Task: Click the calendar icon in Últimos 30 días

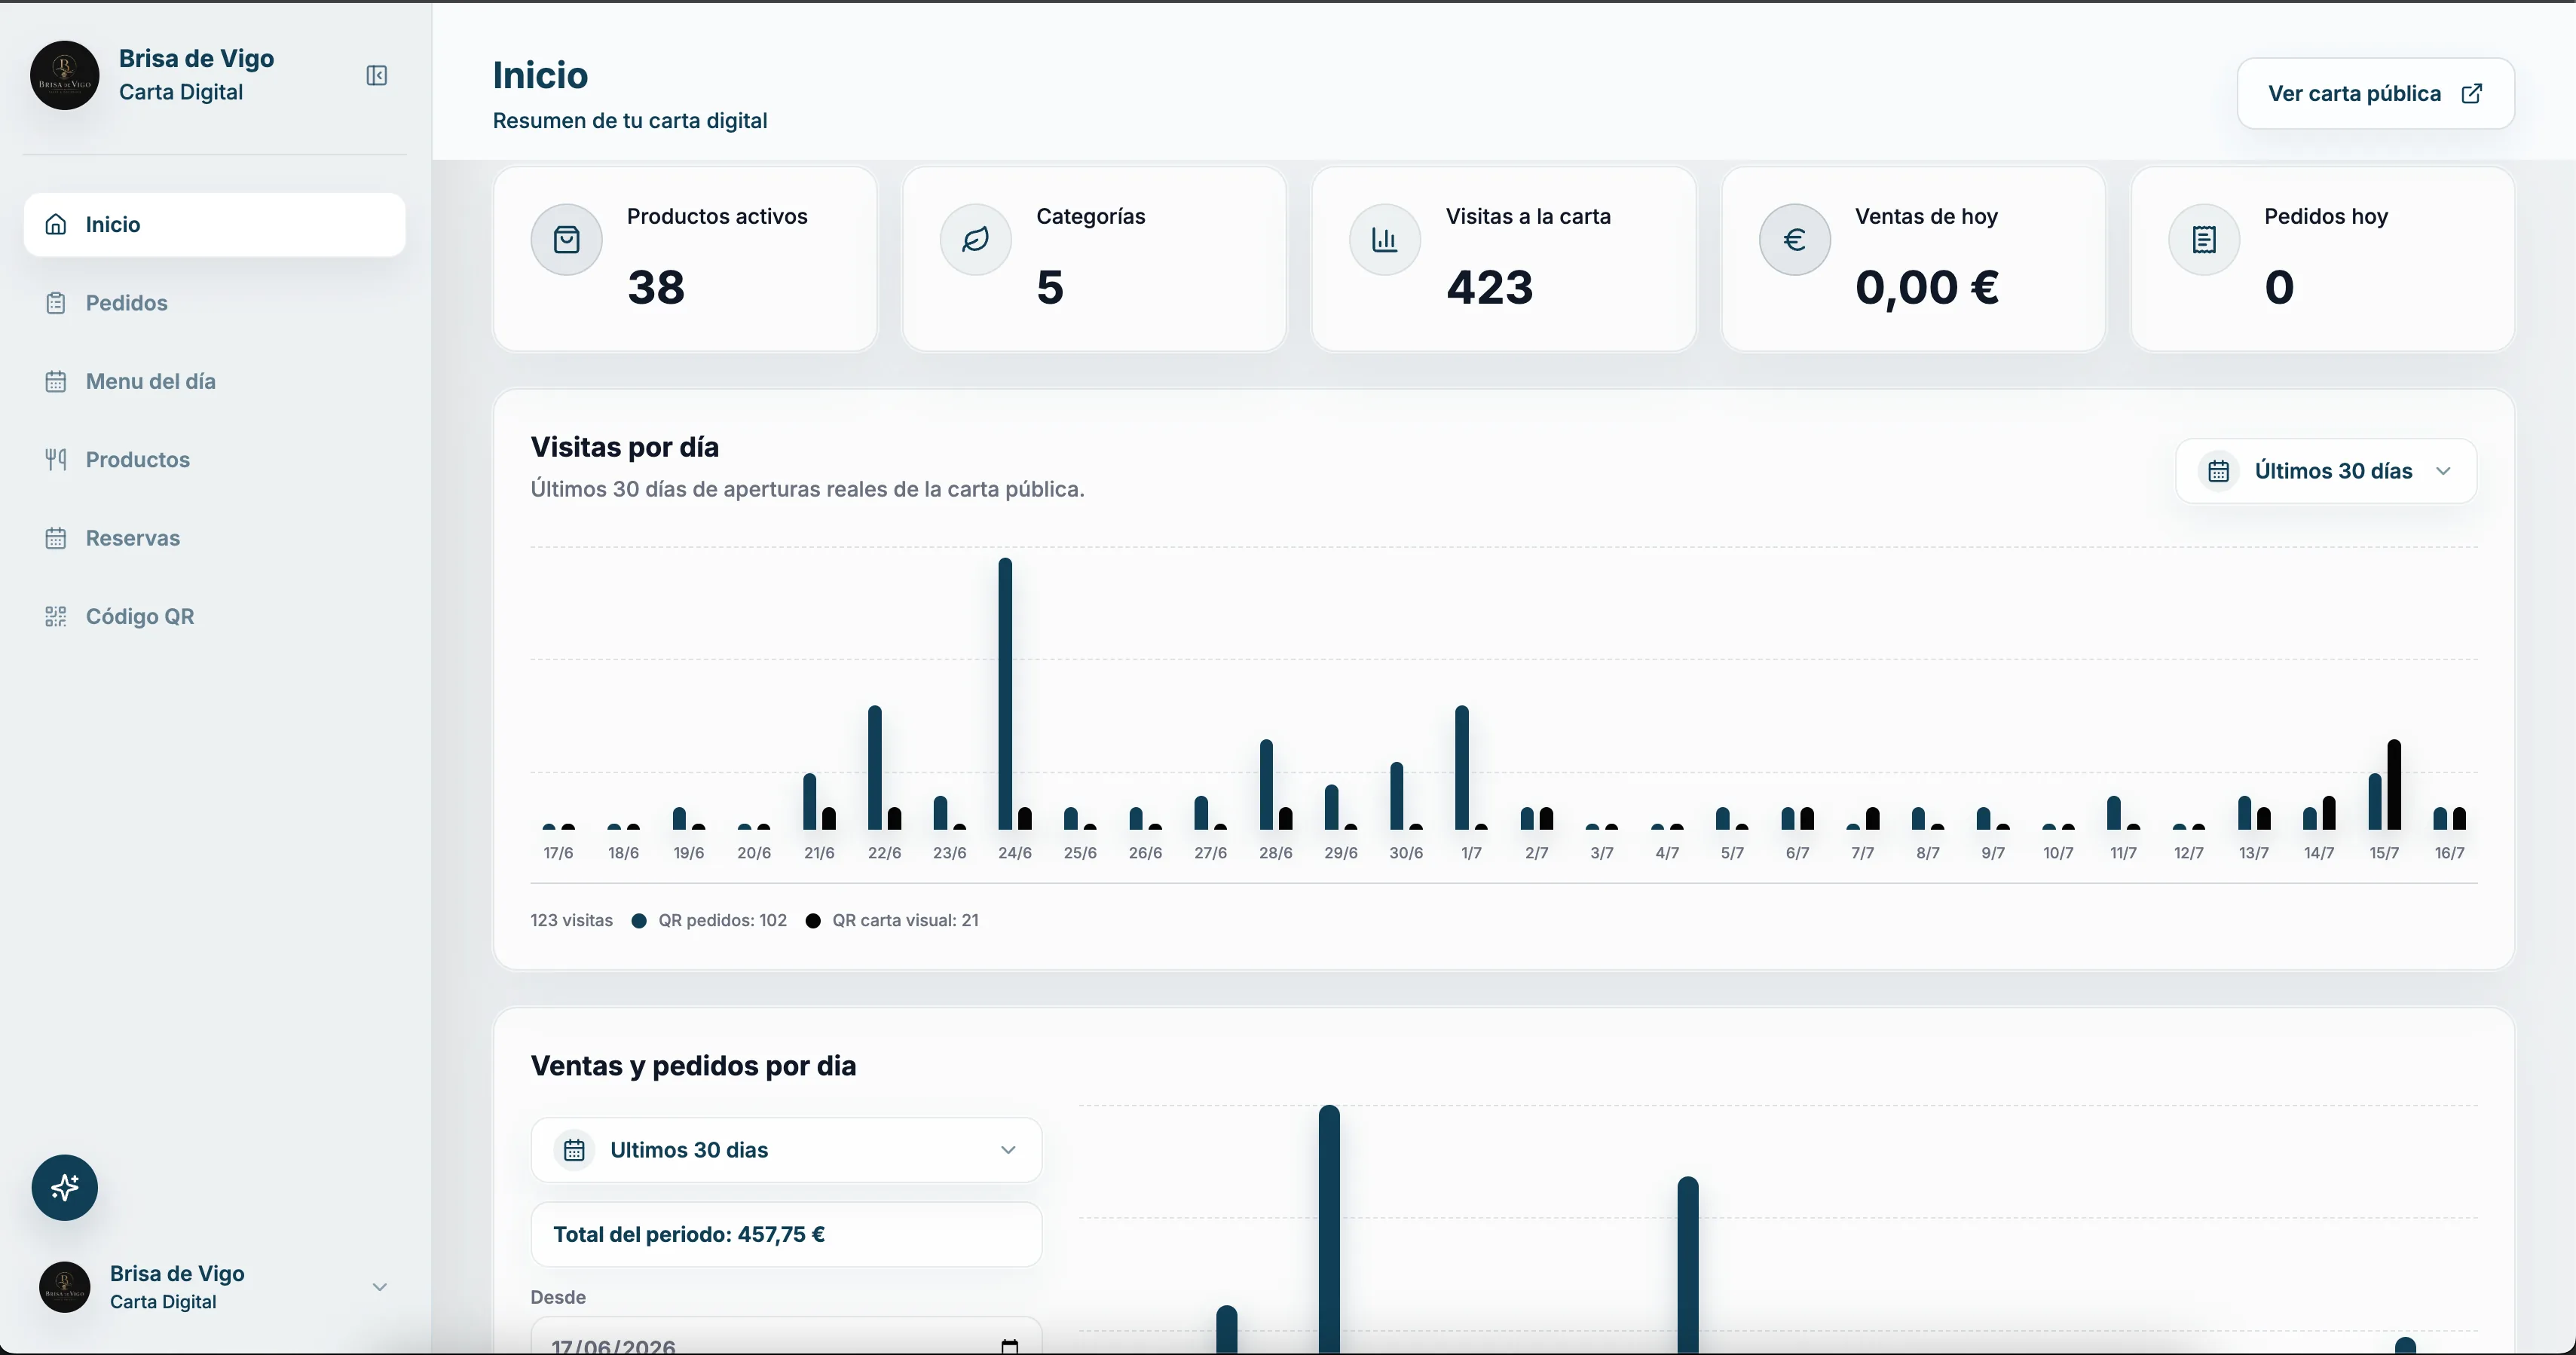Action: point(2219,471)
